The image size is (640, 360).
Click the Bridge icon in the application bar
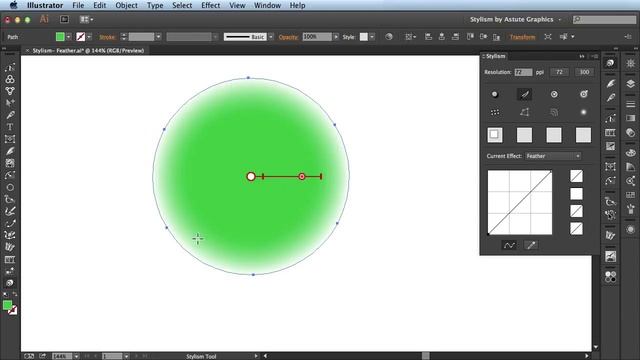[x=64, y=19]
